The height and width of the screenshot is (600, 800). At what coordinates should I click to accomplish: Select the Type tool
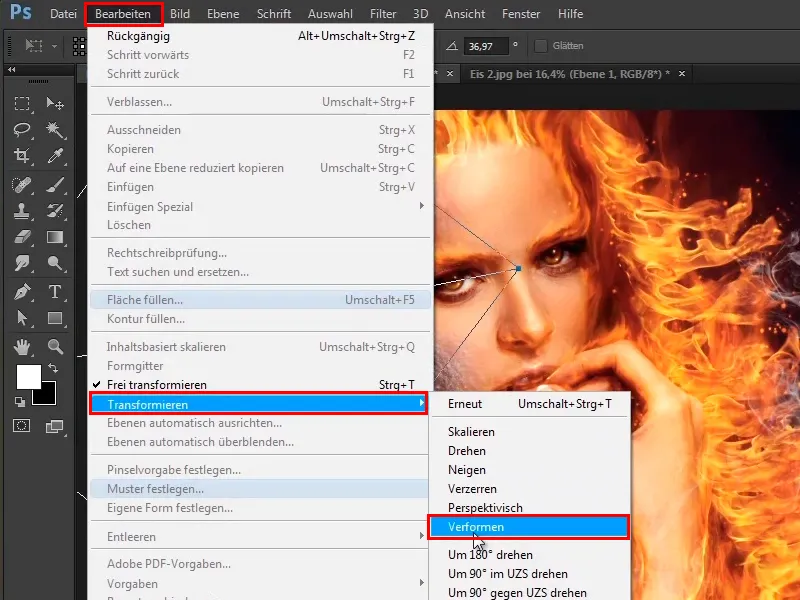(55, 292)
